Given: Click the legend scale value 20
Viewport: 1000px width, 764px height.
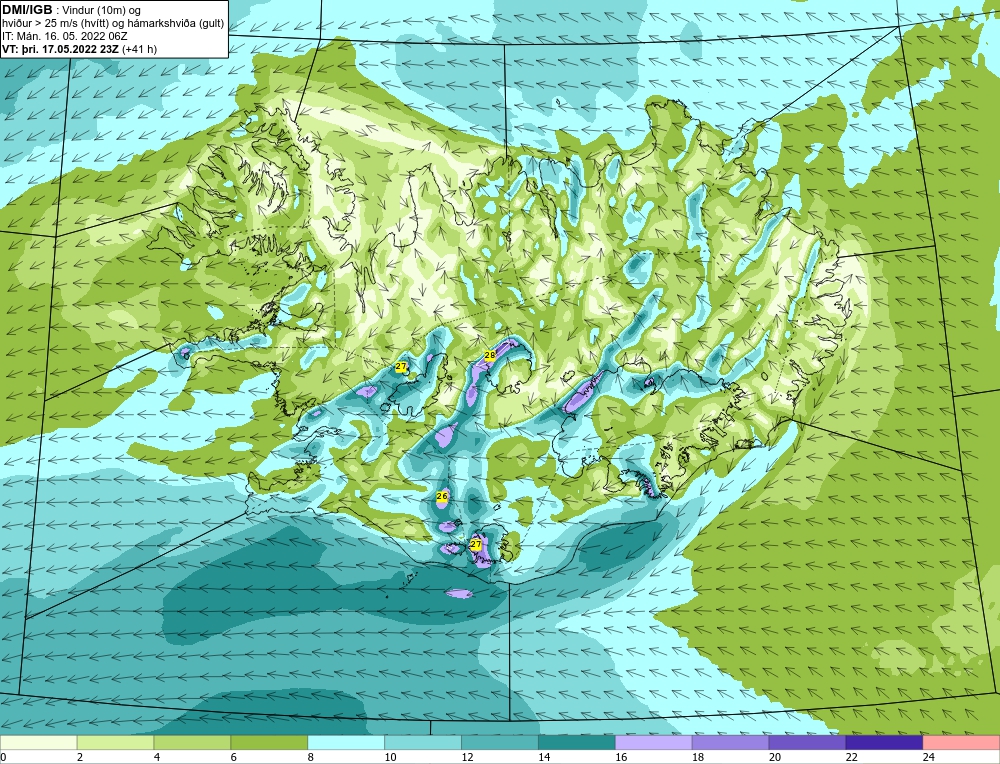Looking at the screenshot, I should click(775, 757).
